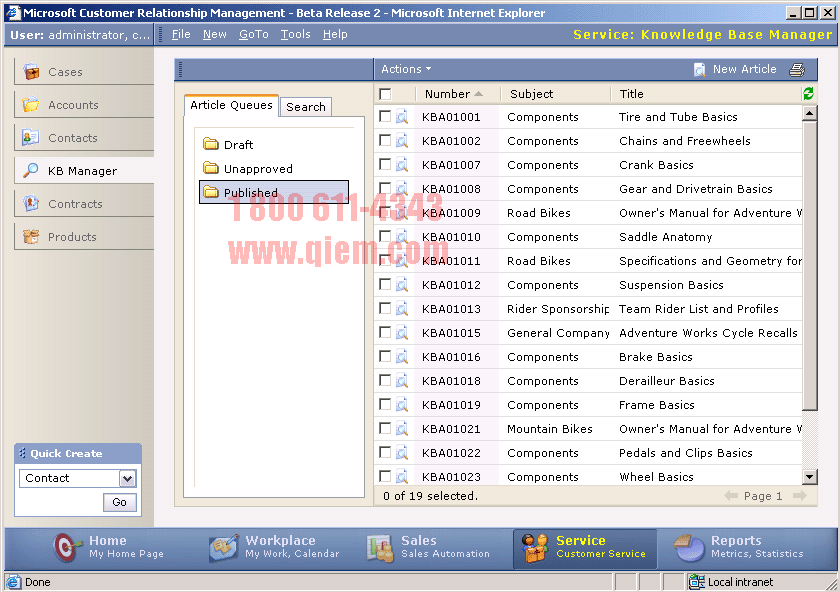Switch to the Search tab

pos(306,107)
